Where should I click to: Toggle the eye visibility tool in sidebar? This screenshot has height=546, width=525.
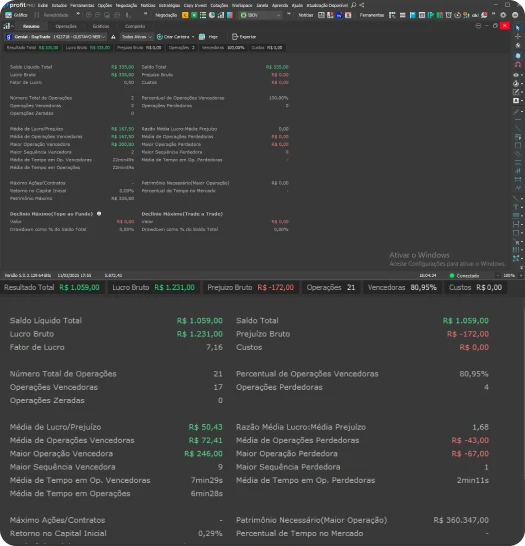pos(516,75)
